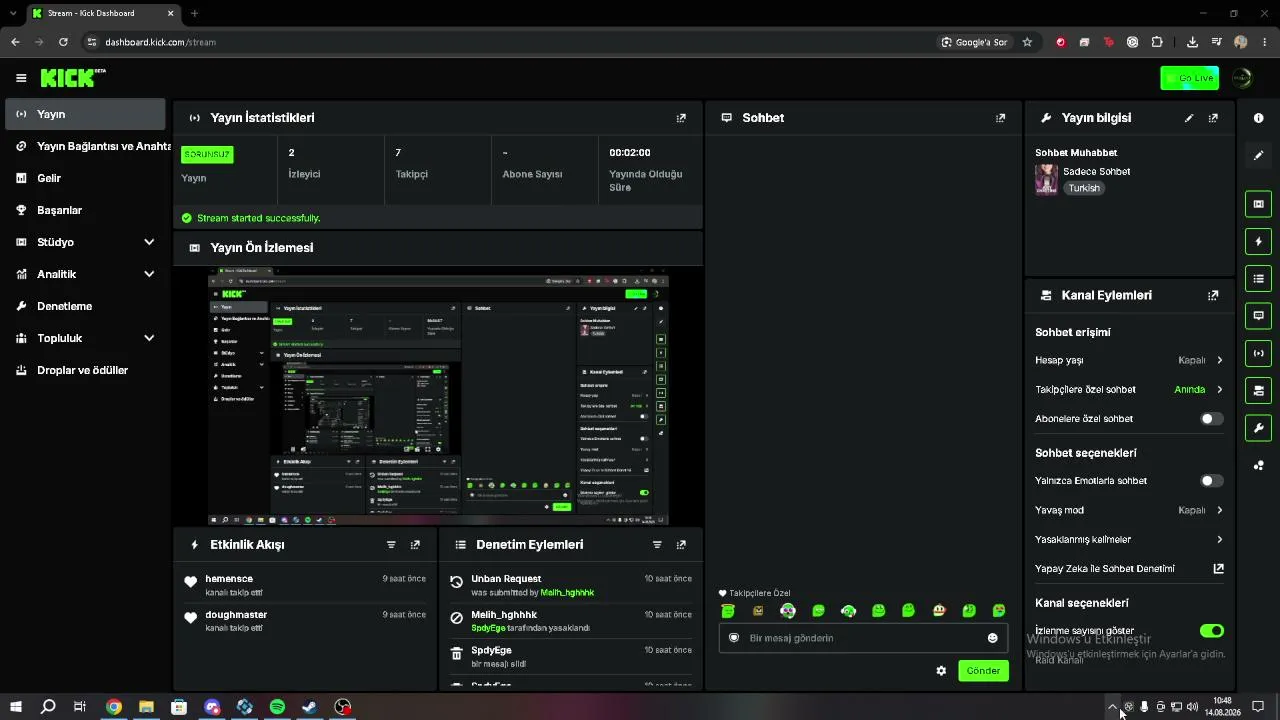Open Yasaklanmış kelimeler settings

click(1129, 540)
